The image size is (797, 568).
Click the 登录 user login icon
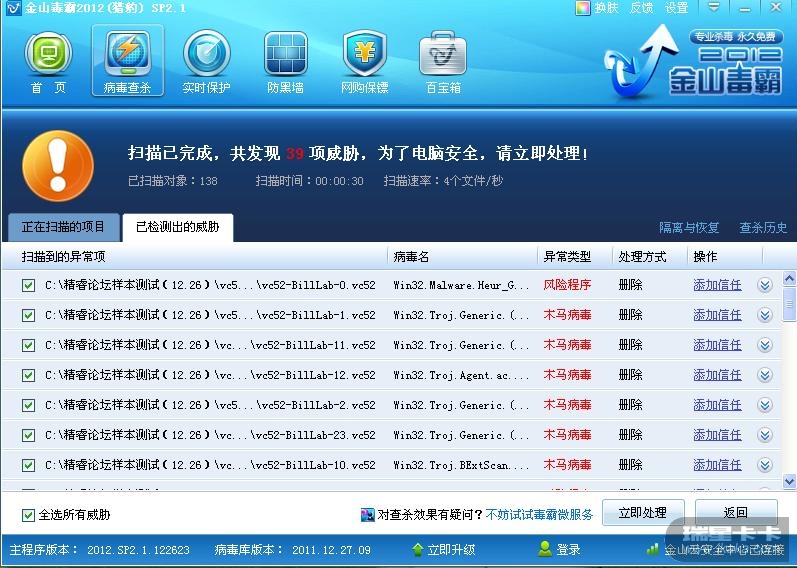tap(544, 549)
